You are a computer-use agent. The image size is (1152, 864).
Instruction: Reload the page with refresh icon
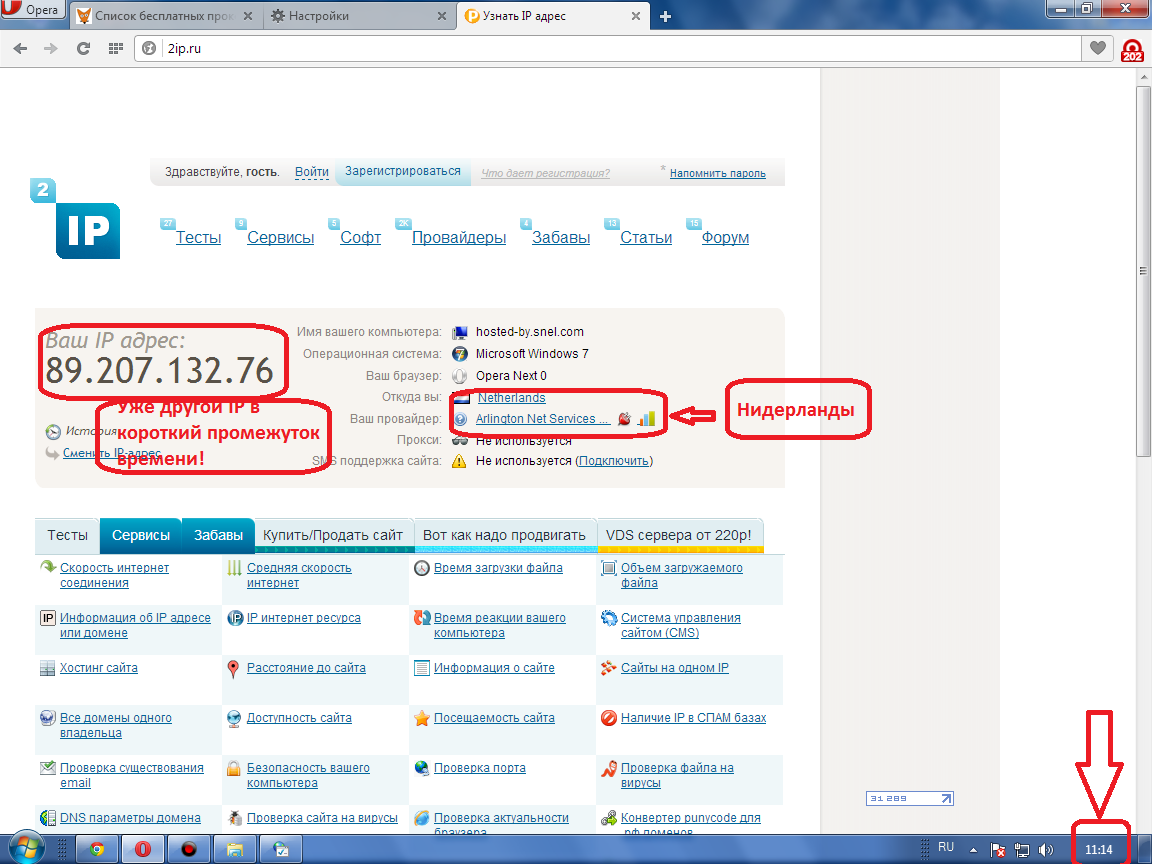coord(83,48)
